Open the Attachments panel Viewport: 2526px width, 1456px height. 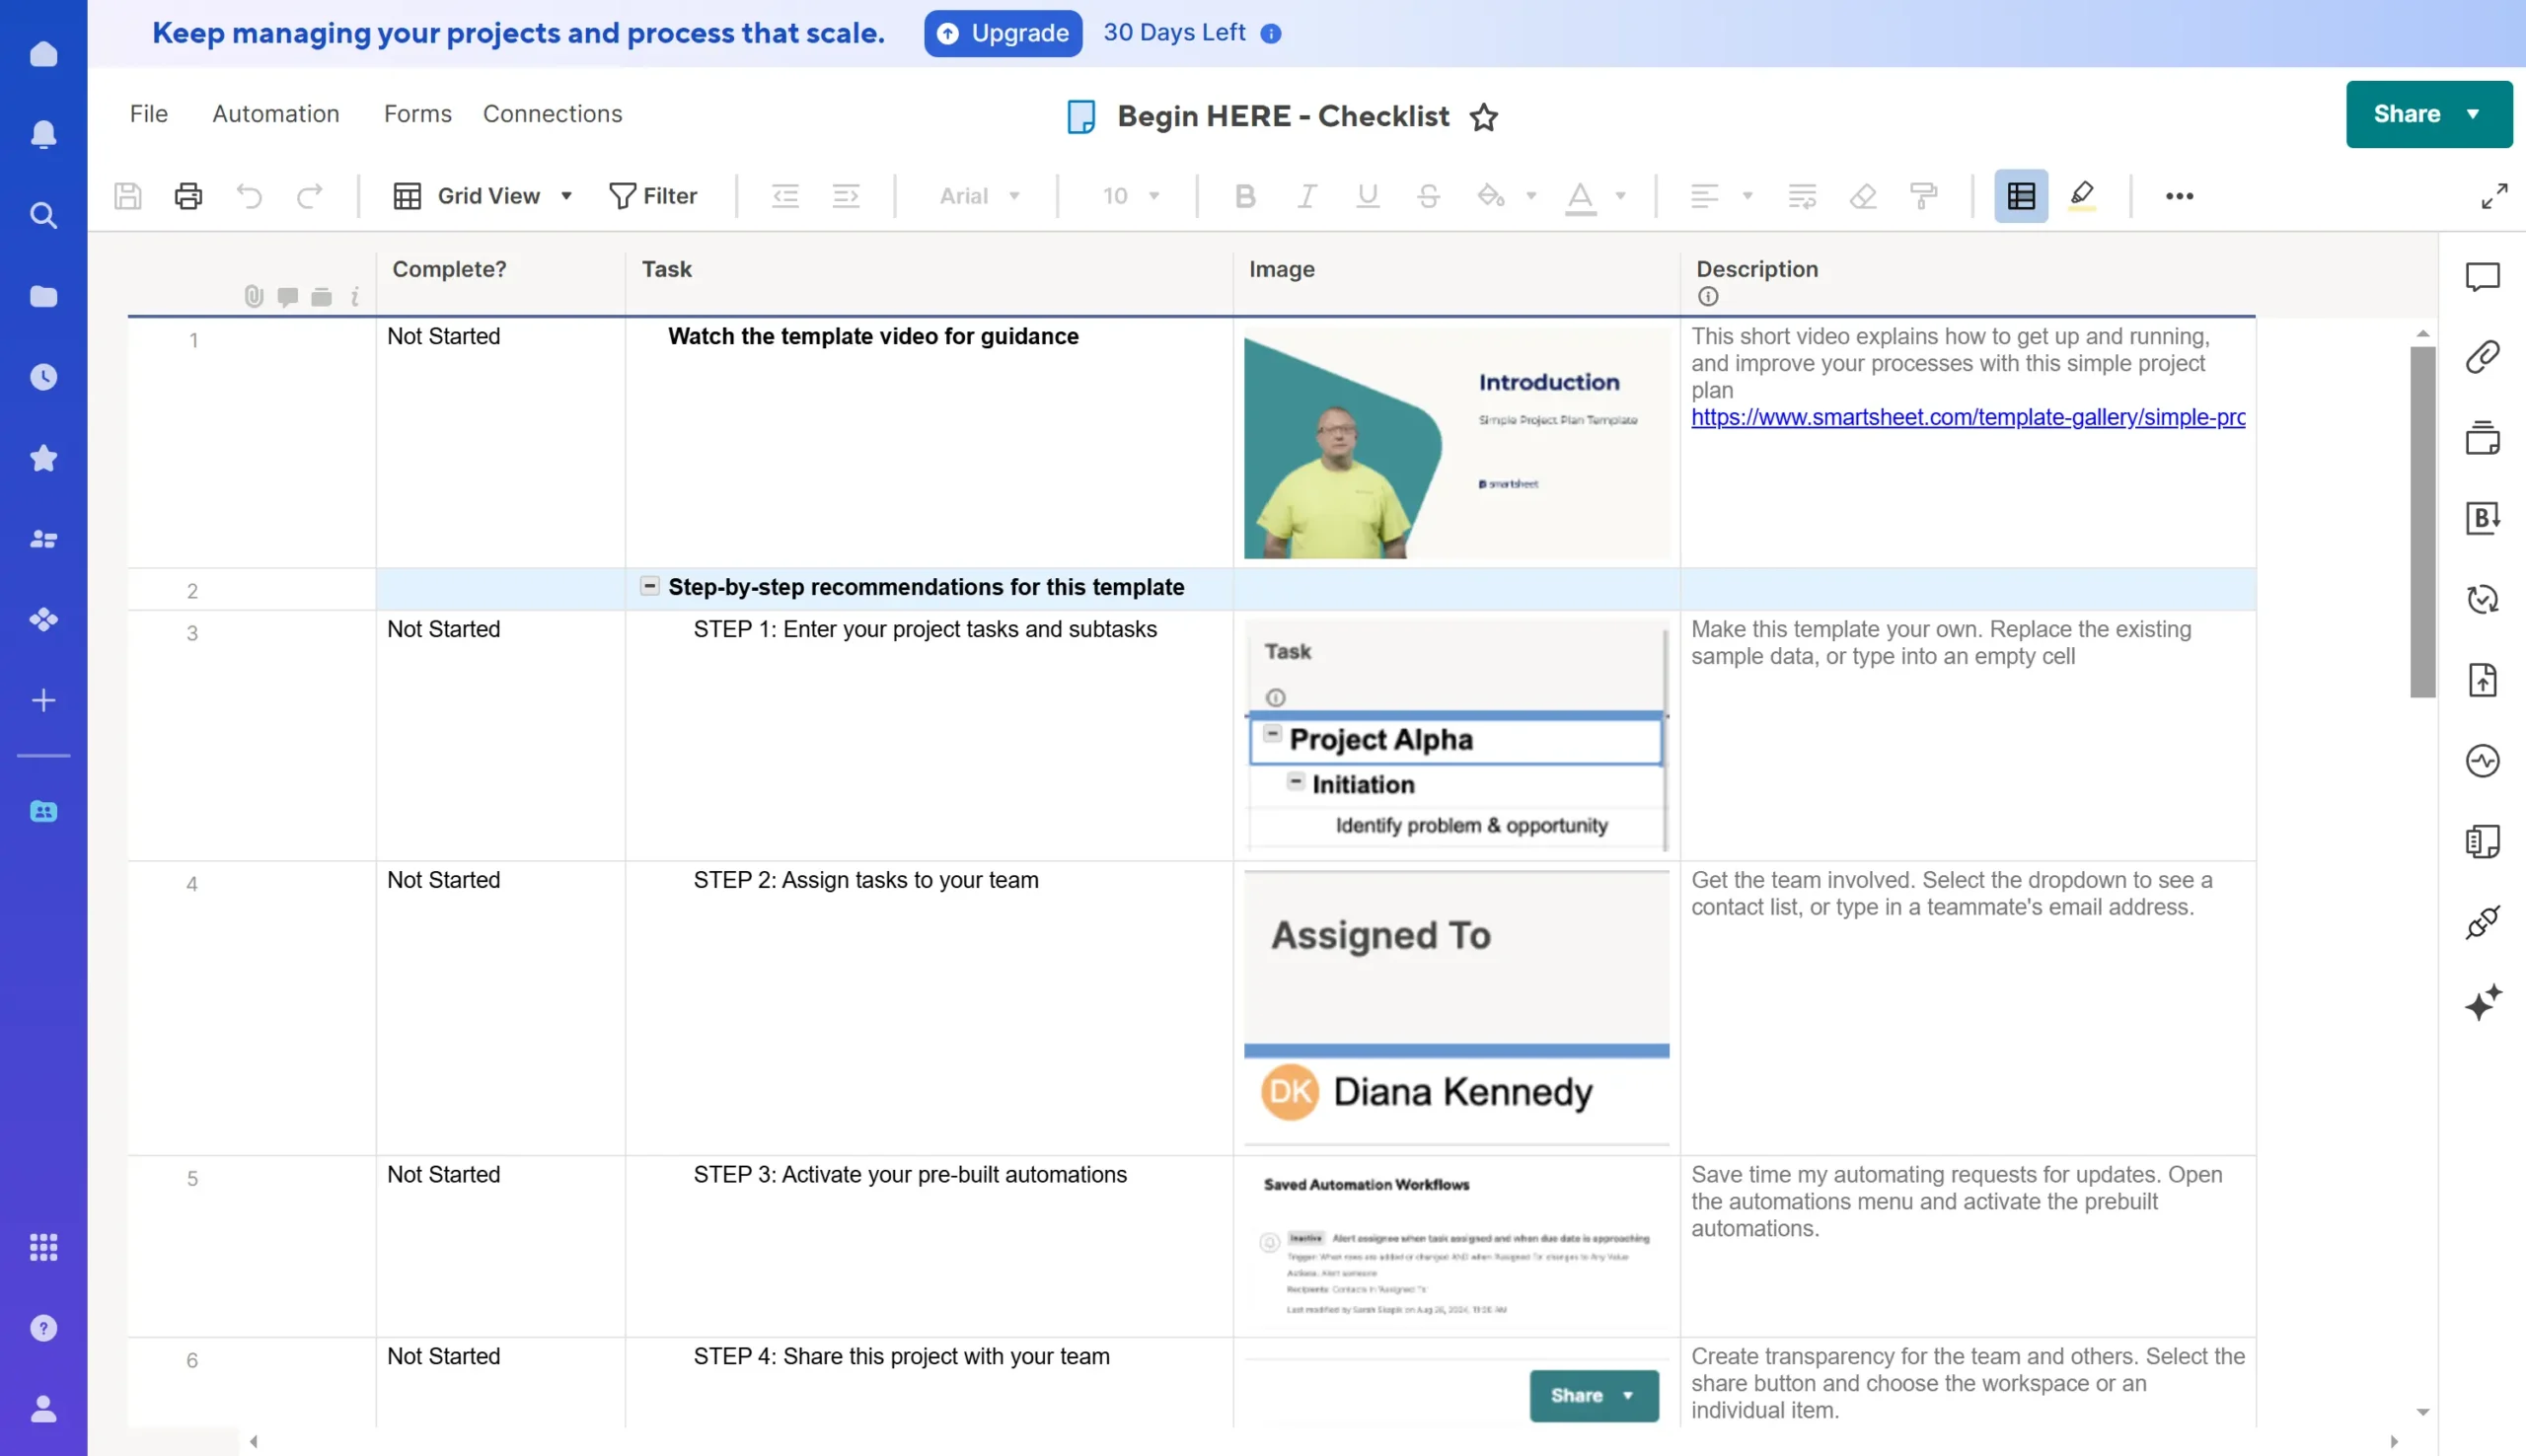pos(2483,356)
